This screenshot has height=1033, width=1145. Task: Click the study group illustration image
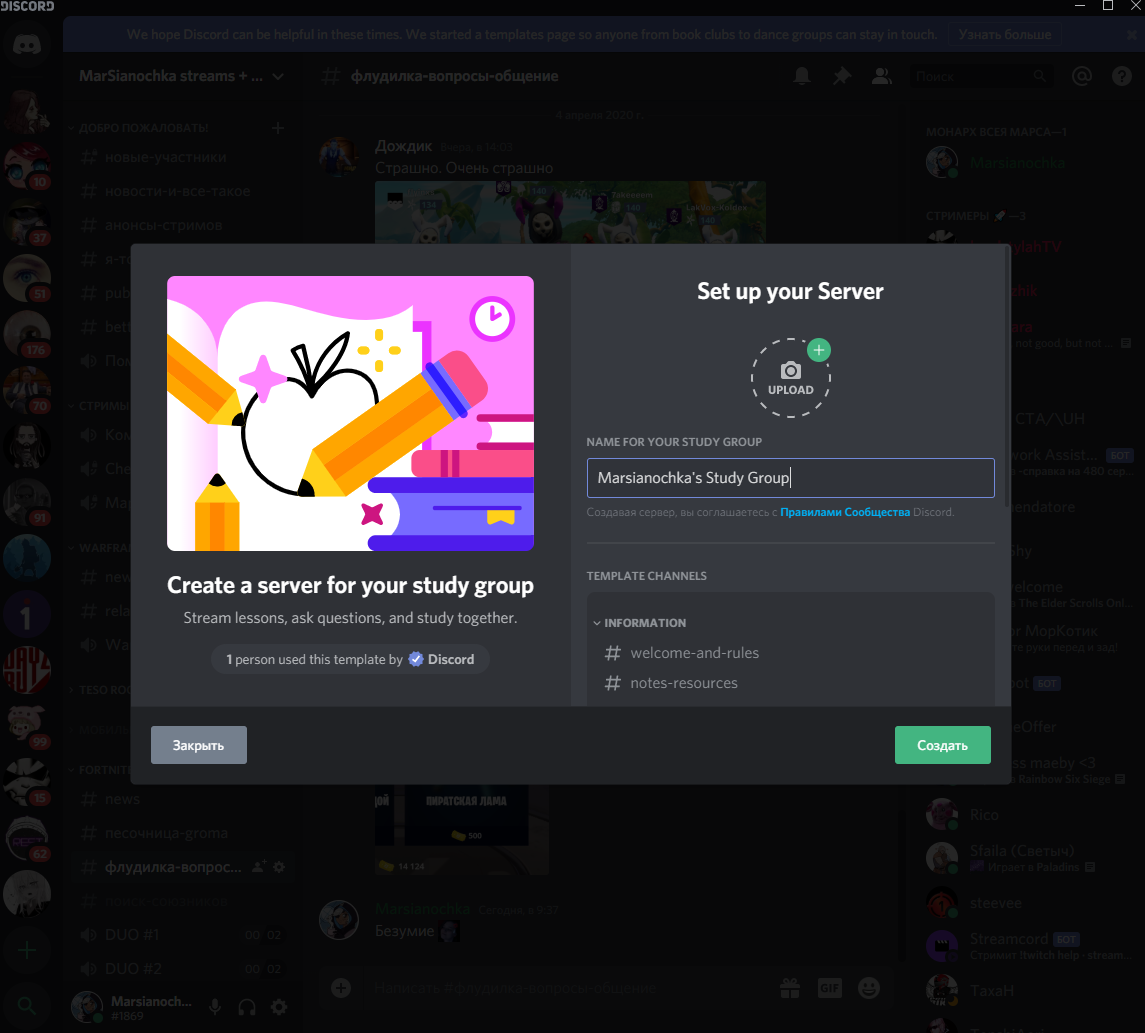(x=350, y=413)
